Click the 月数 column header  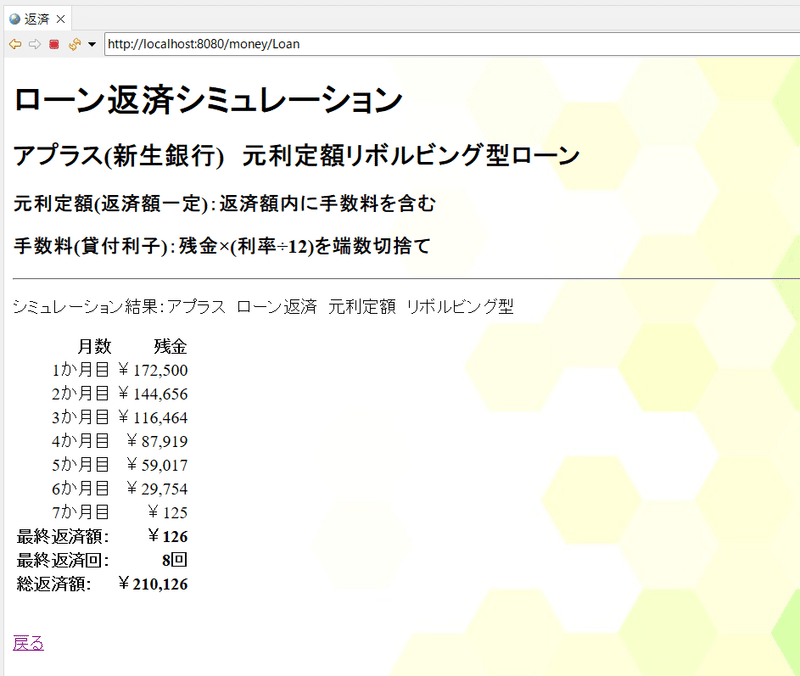[x=94, y=346]
